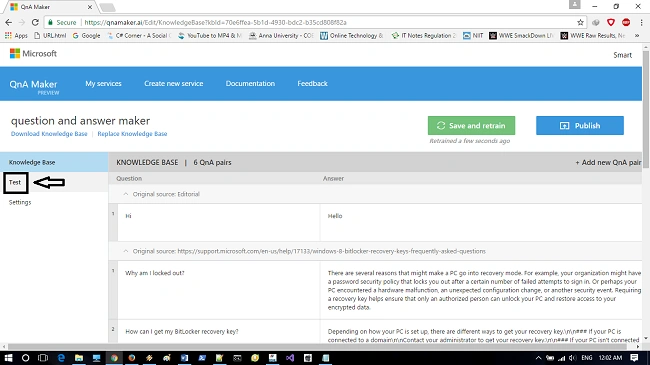Open the Documentation menu item
The image size is (650, 365).
tap(250, 84)
